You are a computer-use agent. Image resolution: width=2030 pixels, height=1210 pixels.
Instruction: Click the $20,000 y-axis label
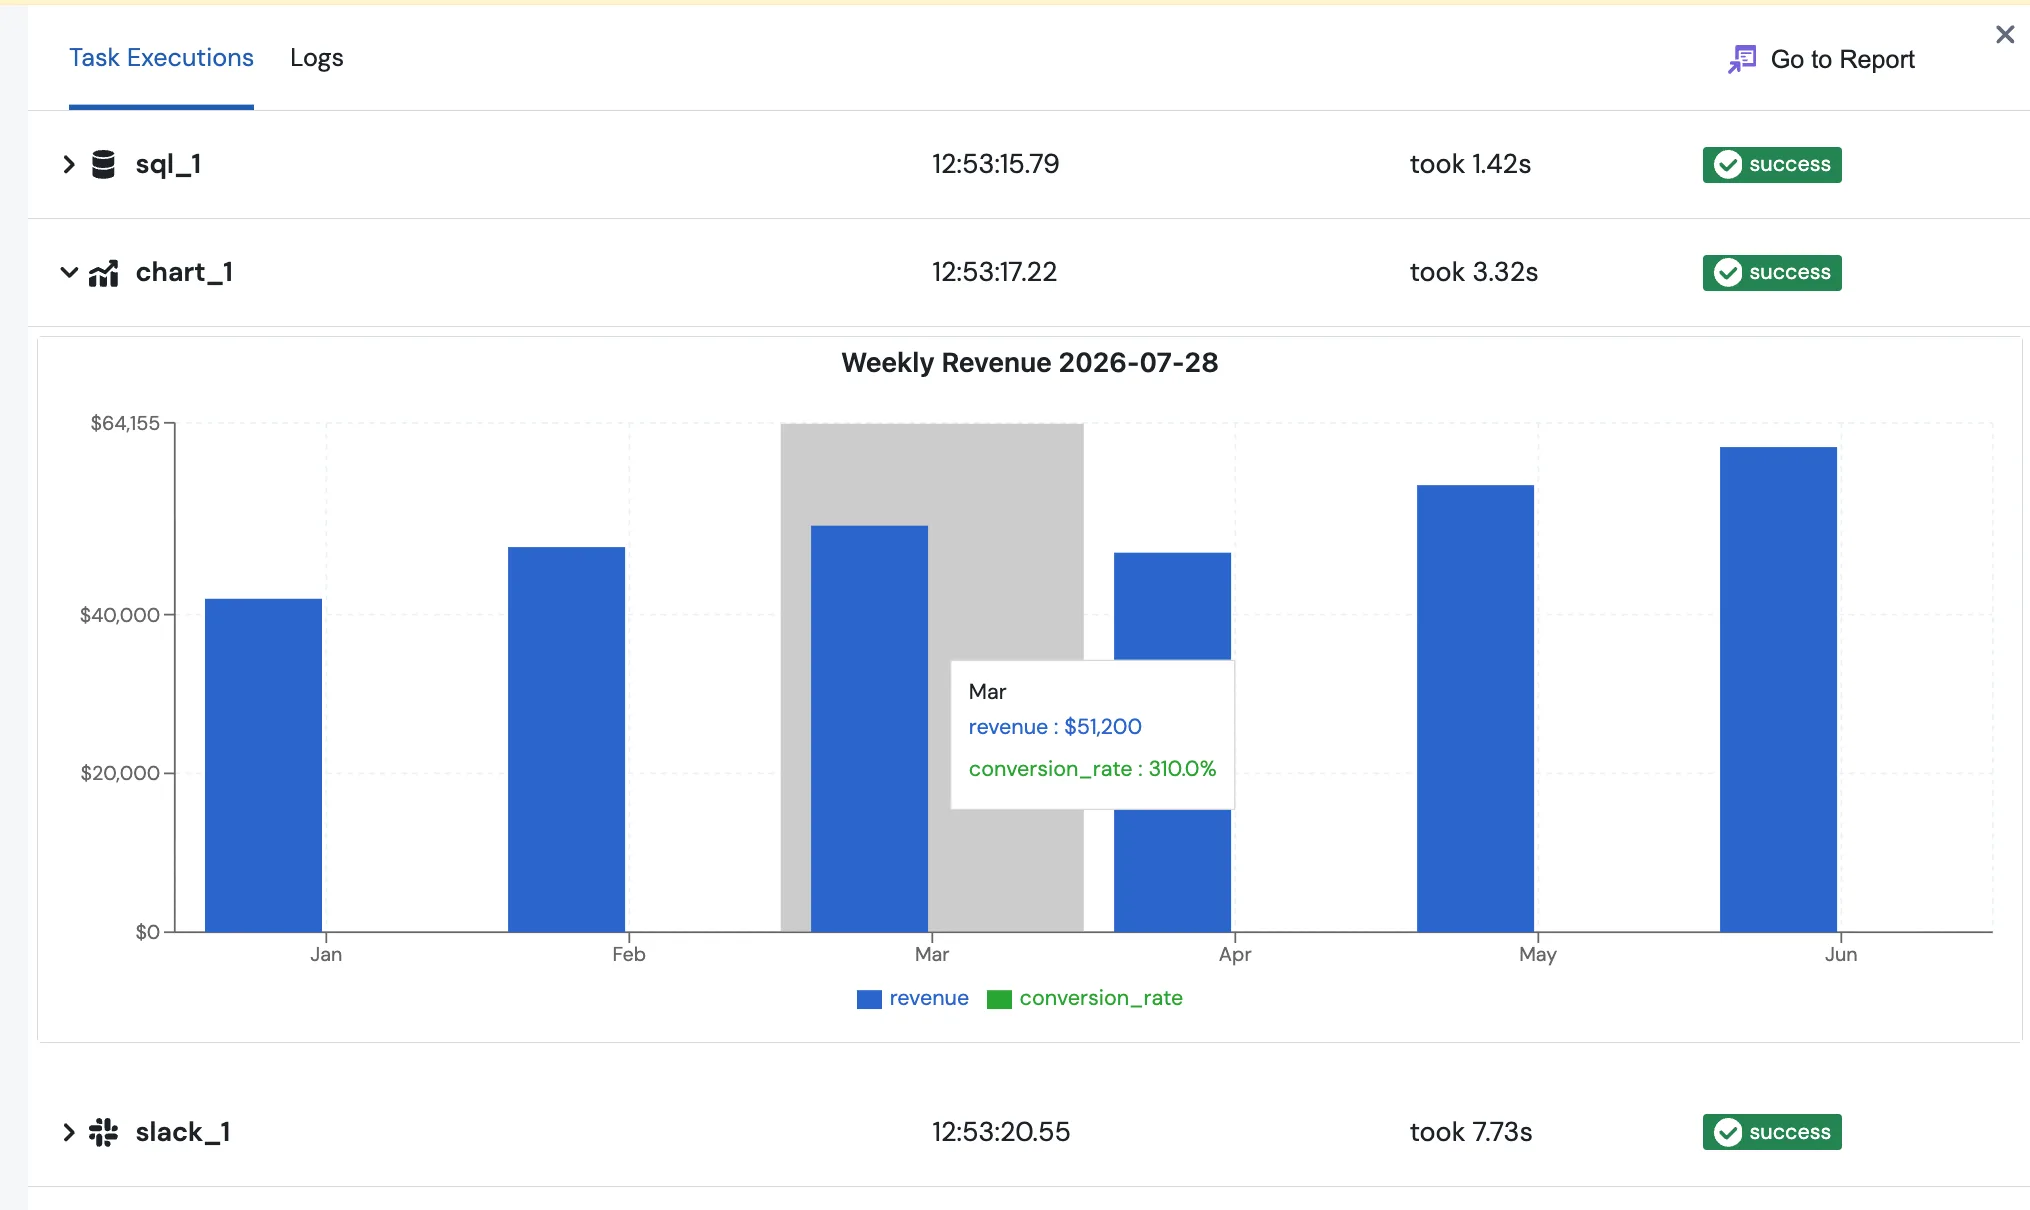point(120,773)
